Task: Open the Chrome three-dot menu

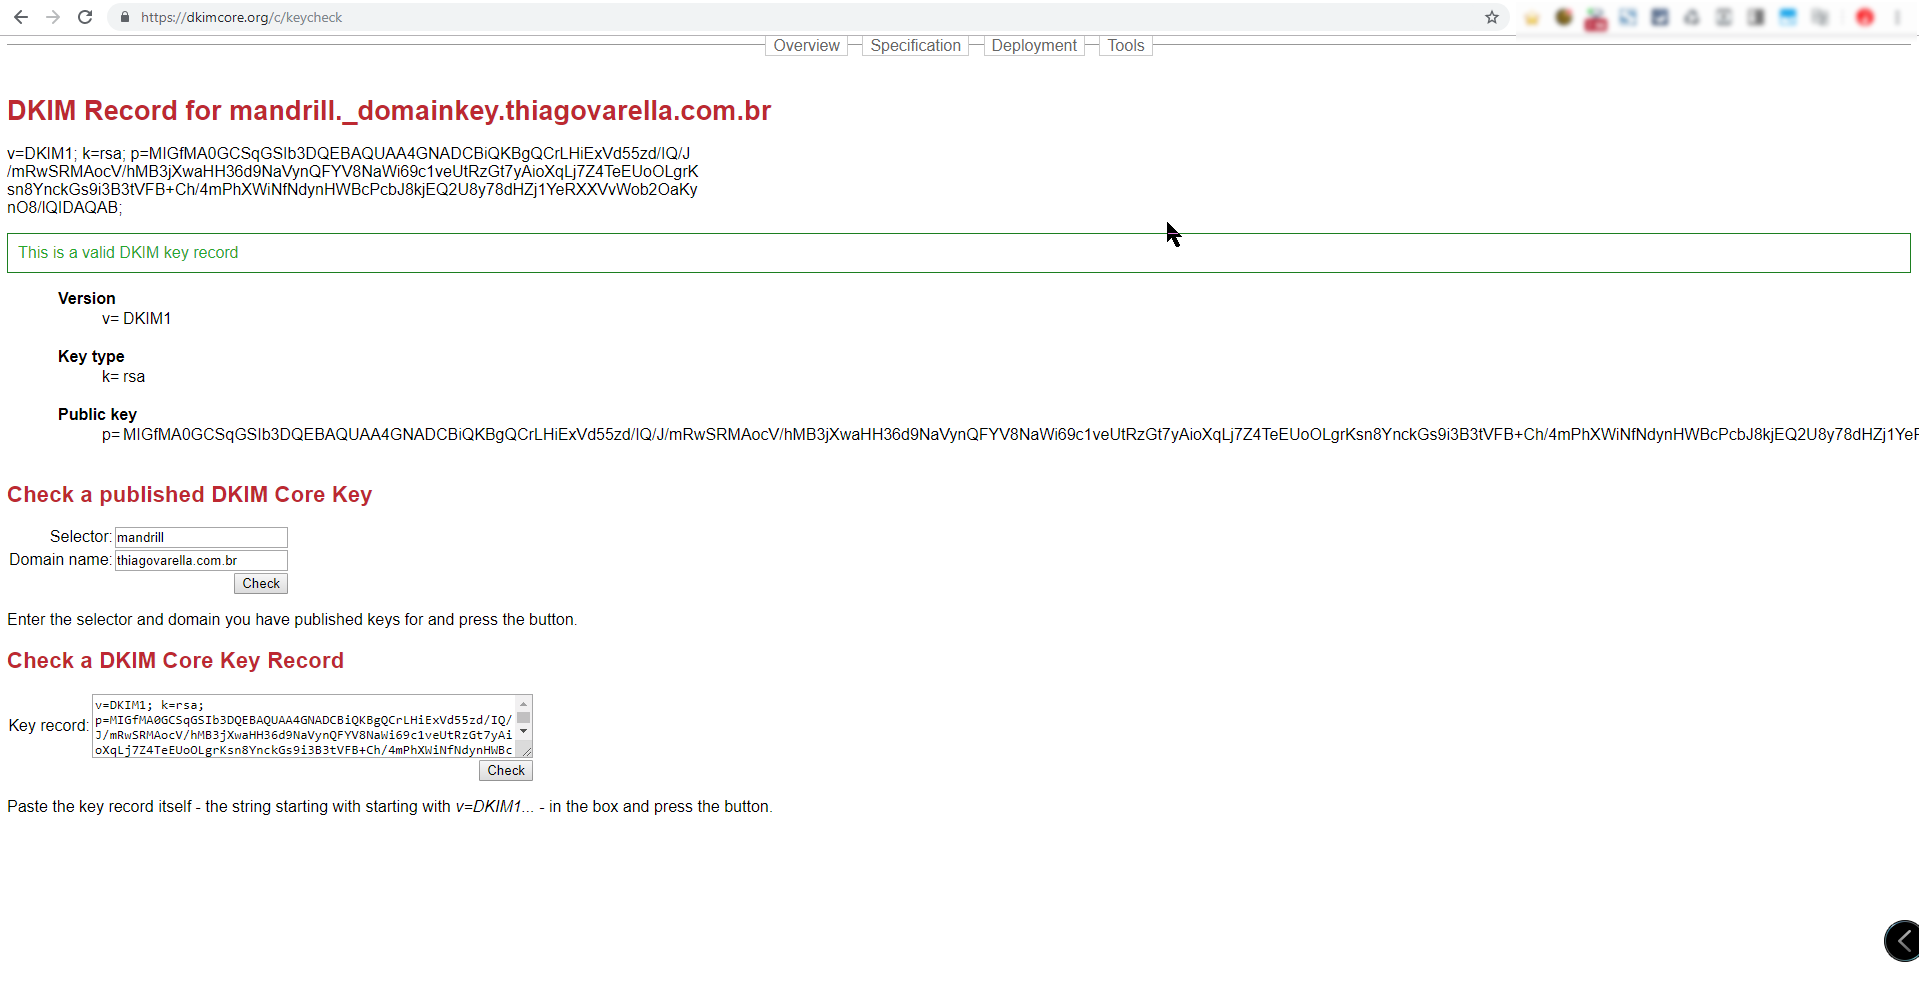Action: (x=1897, y=17)
